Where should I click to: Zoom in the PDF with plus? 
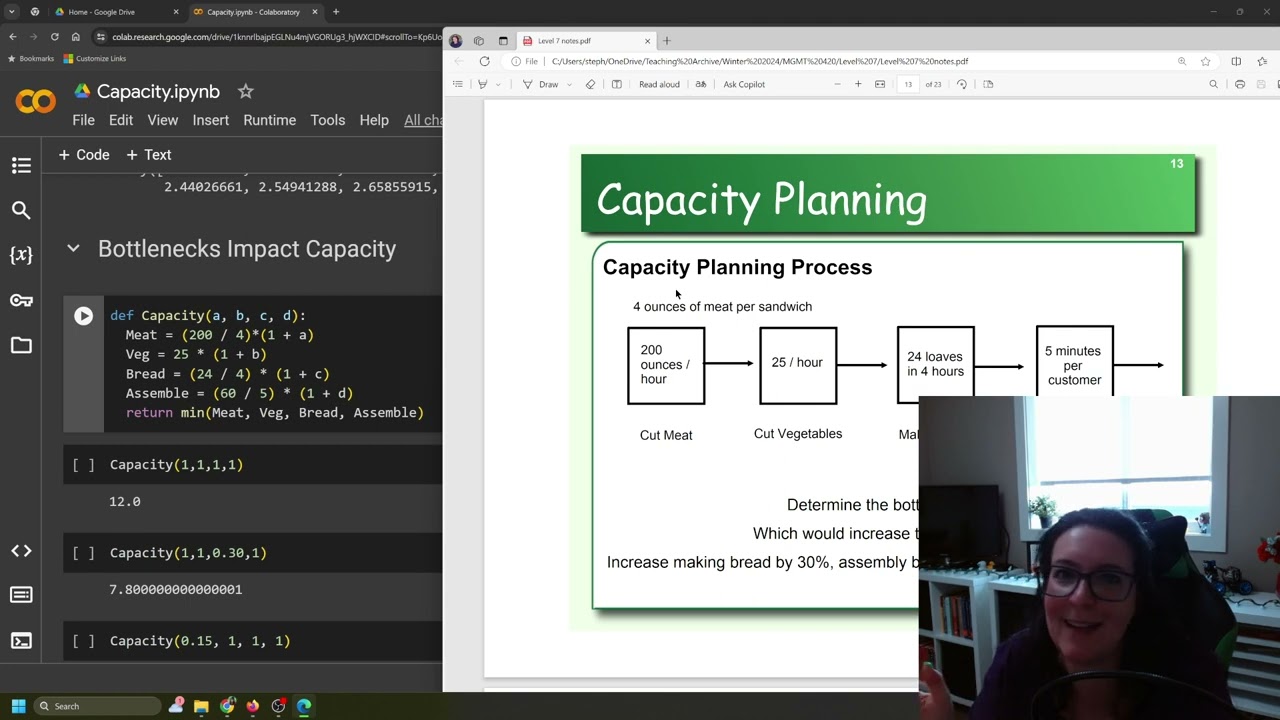(x=858, y=84)
